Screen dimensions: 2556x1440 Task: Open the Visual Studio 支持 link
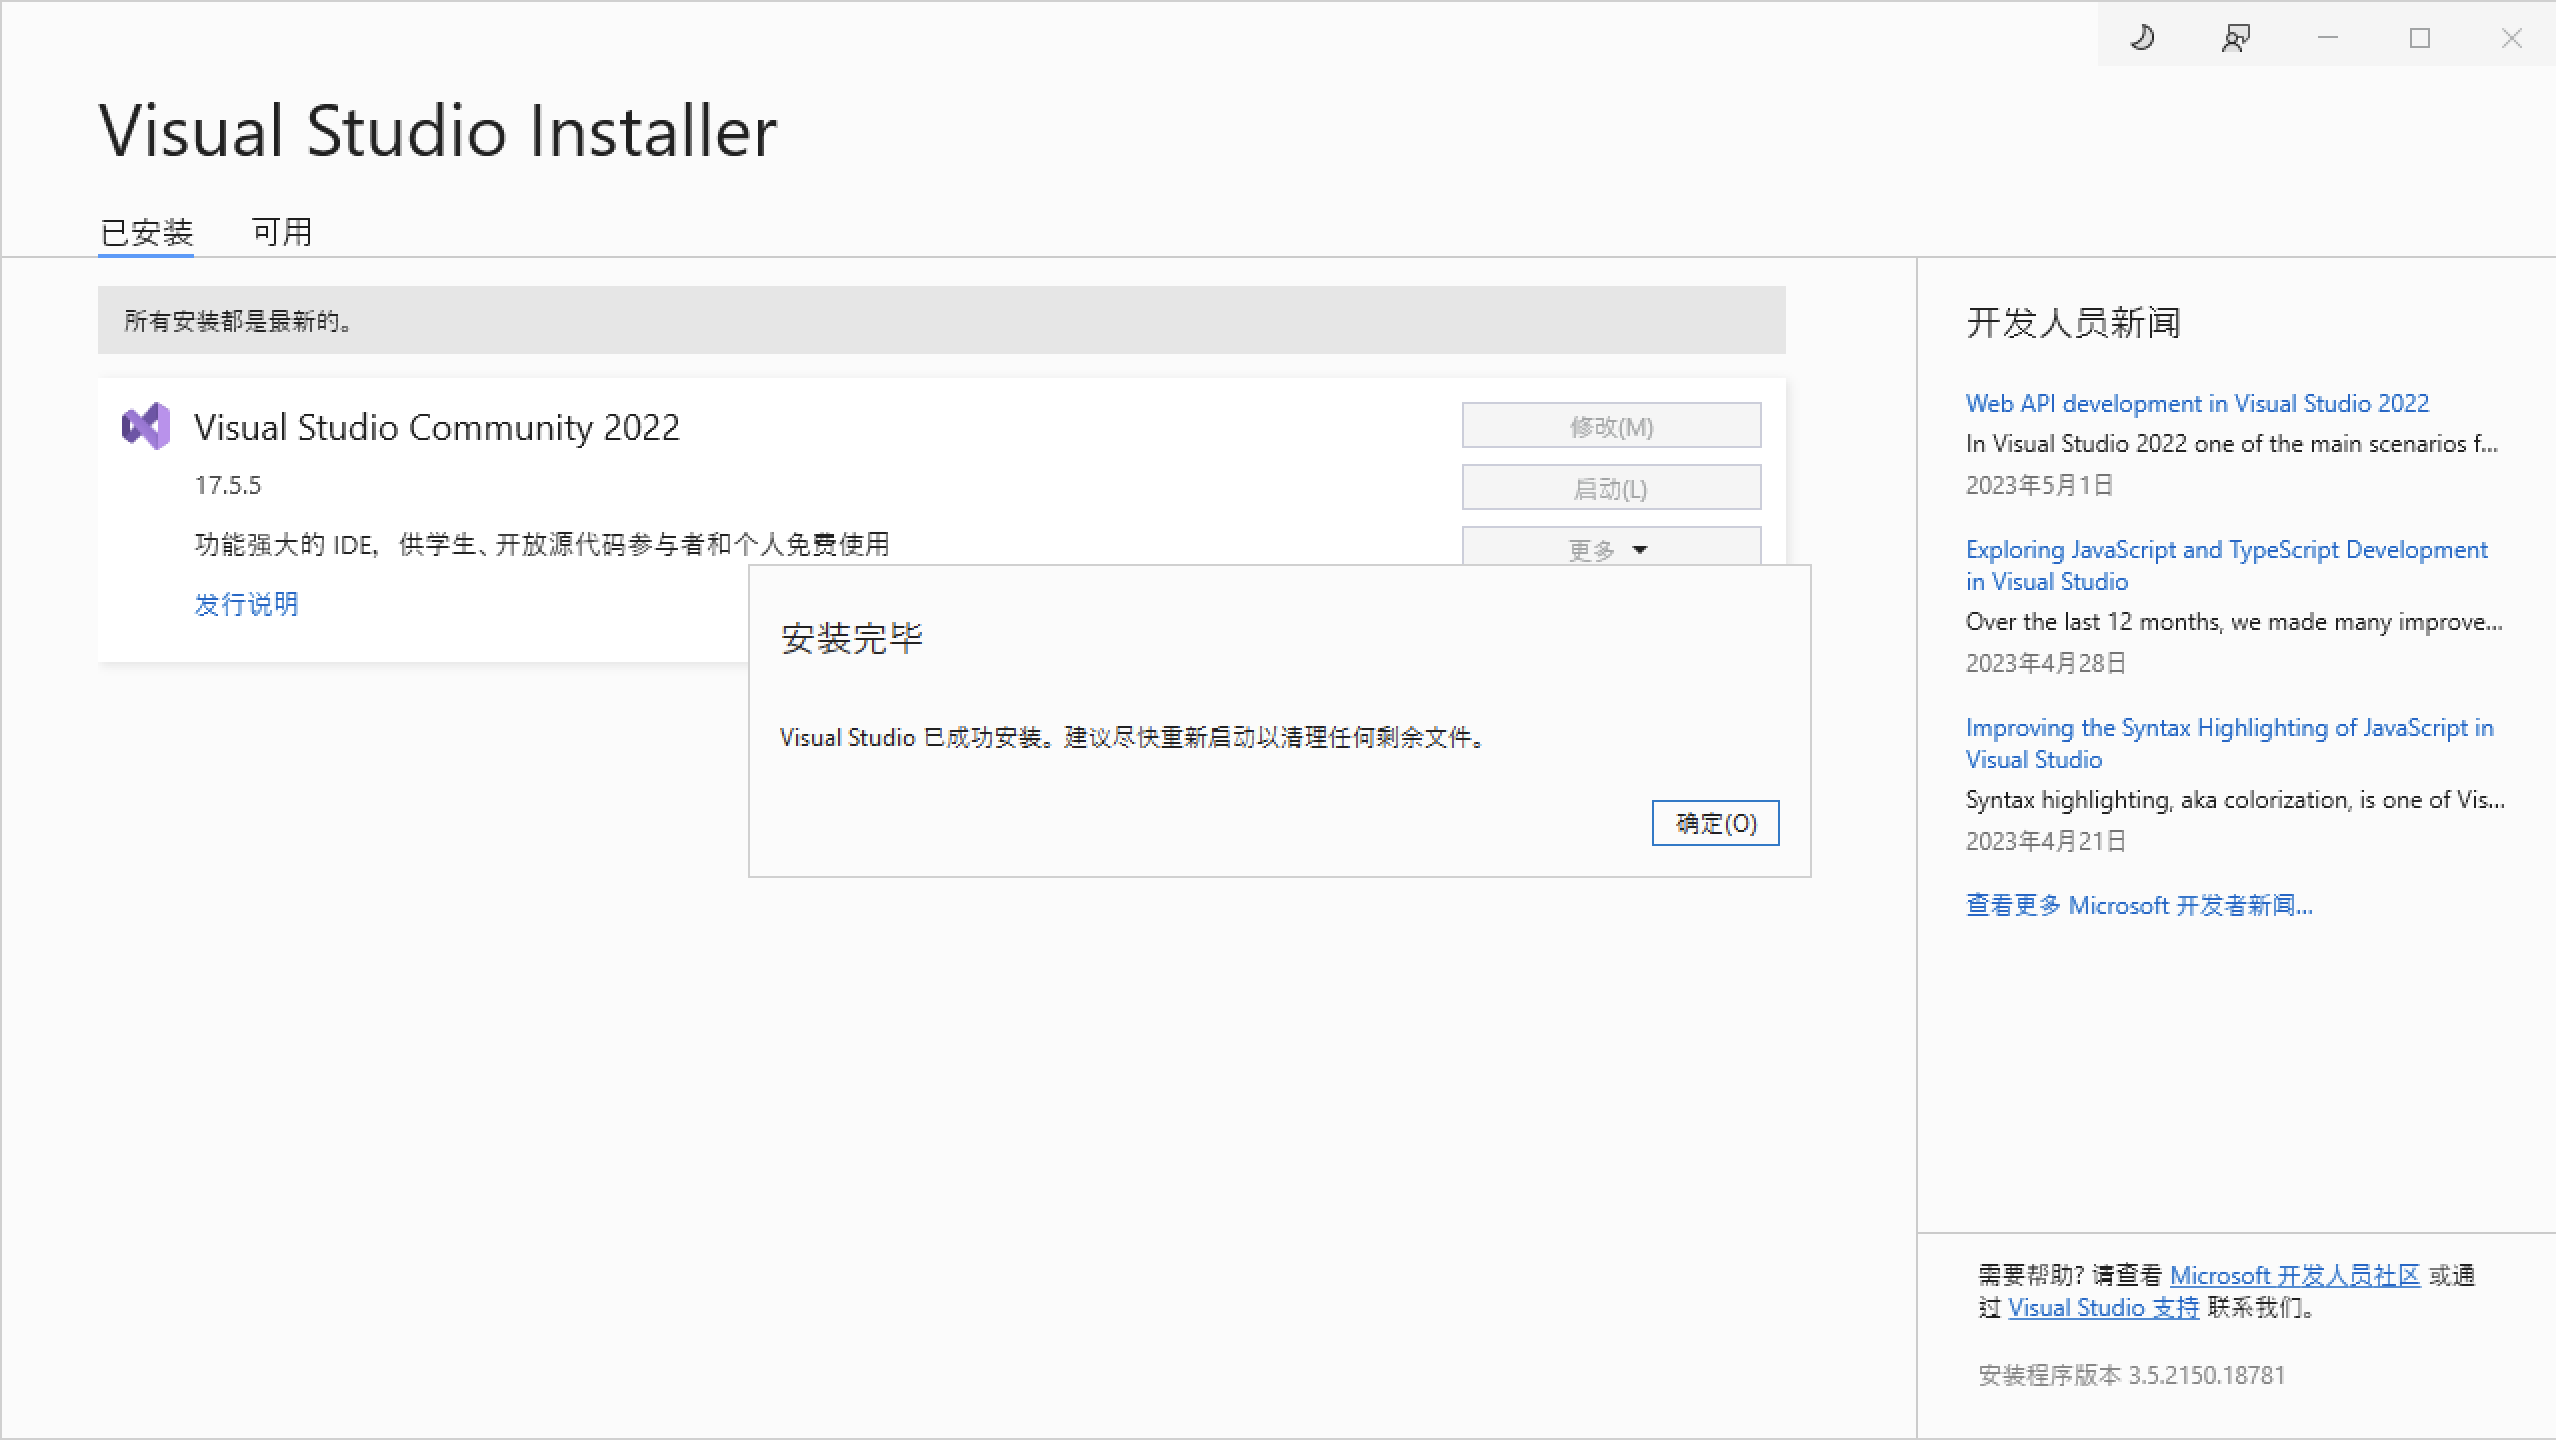[x=2102, y=1307]
